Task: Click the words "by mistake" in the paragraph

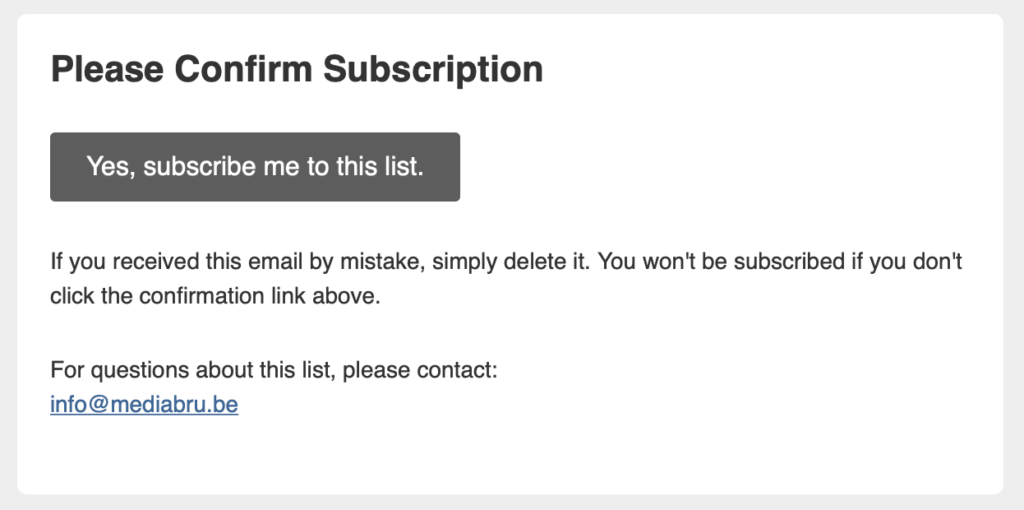Action: (x=315, y=263)
